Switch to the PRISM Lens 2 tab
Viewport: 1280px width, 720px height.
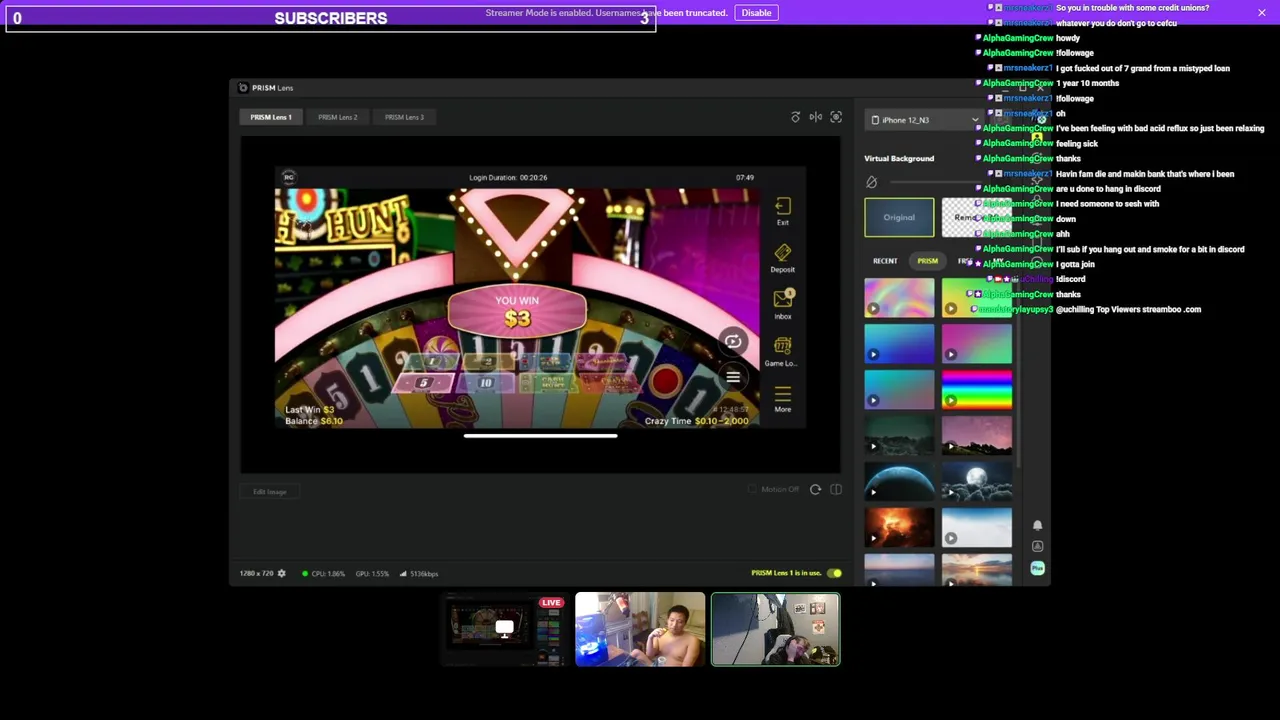pos(338,117)
